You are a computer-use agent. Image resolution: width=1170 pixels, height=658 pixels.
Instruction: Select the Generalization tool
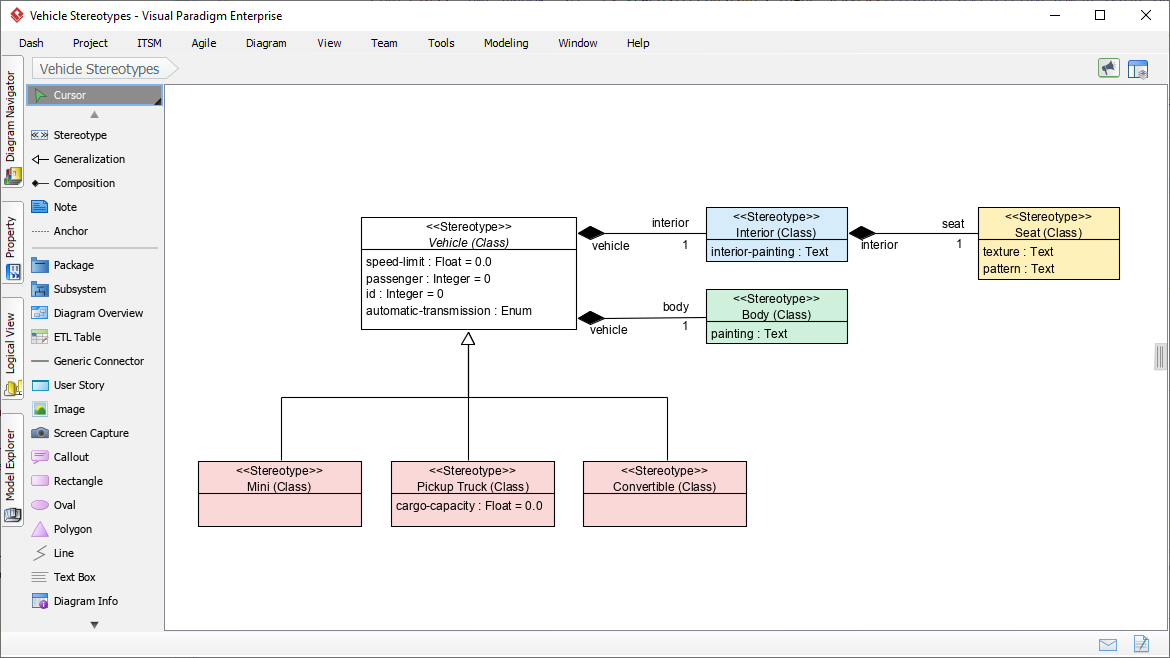[x=90, y=159]
